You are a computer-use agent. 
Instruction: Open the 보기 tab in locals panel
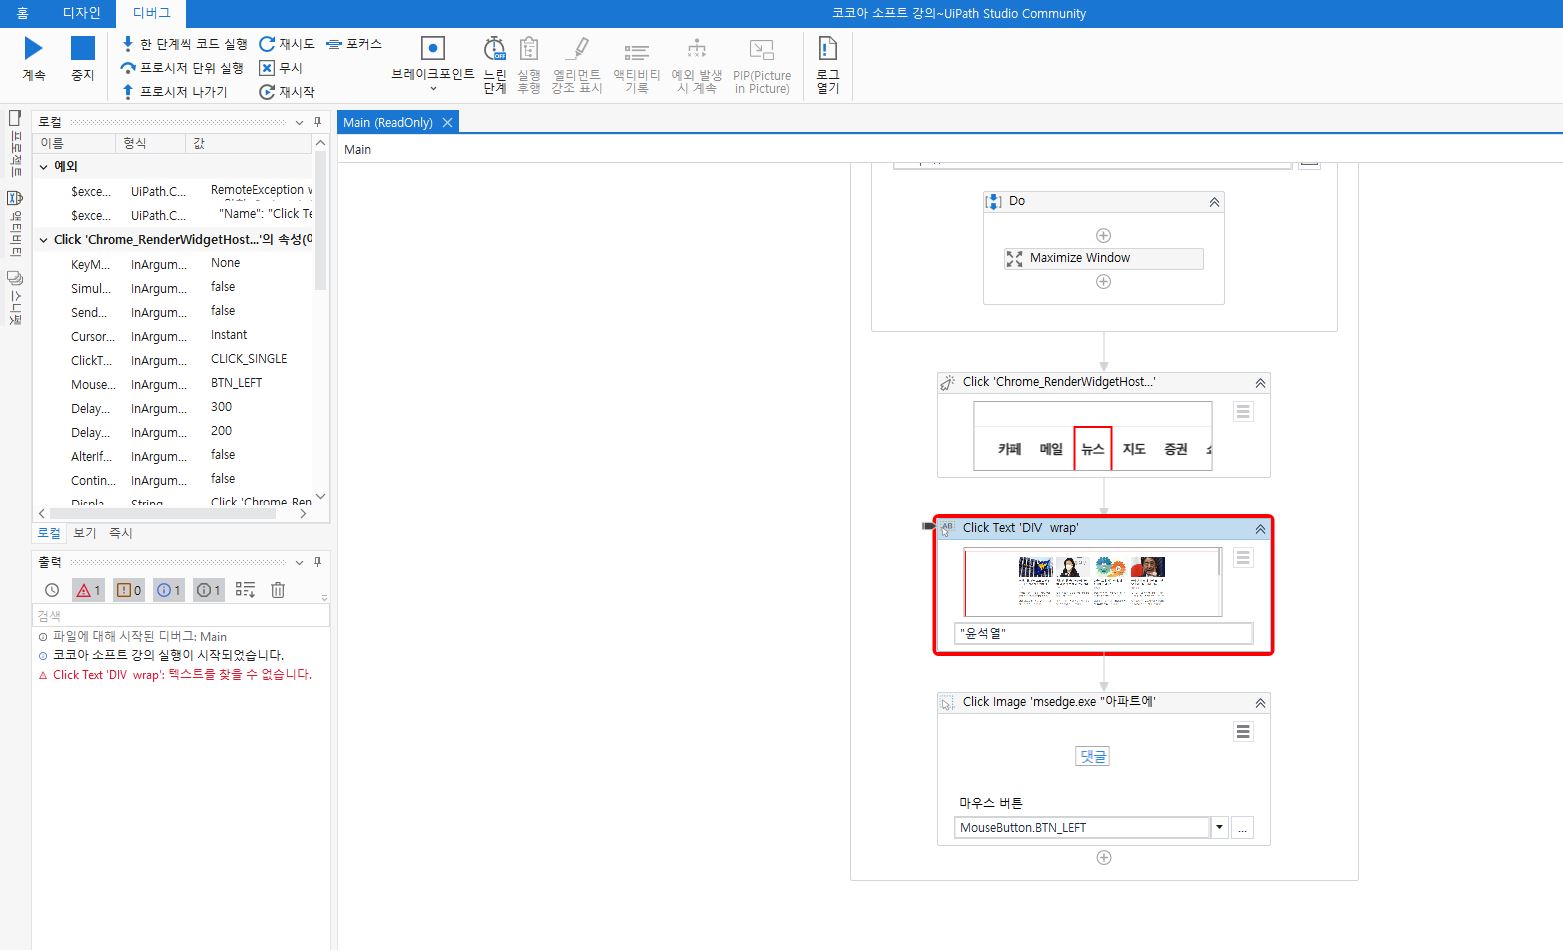point(85,533)
